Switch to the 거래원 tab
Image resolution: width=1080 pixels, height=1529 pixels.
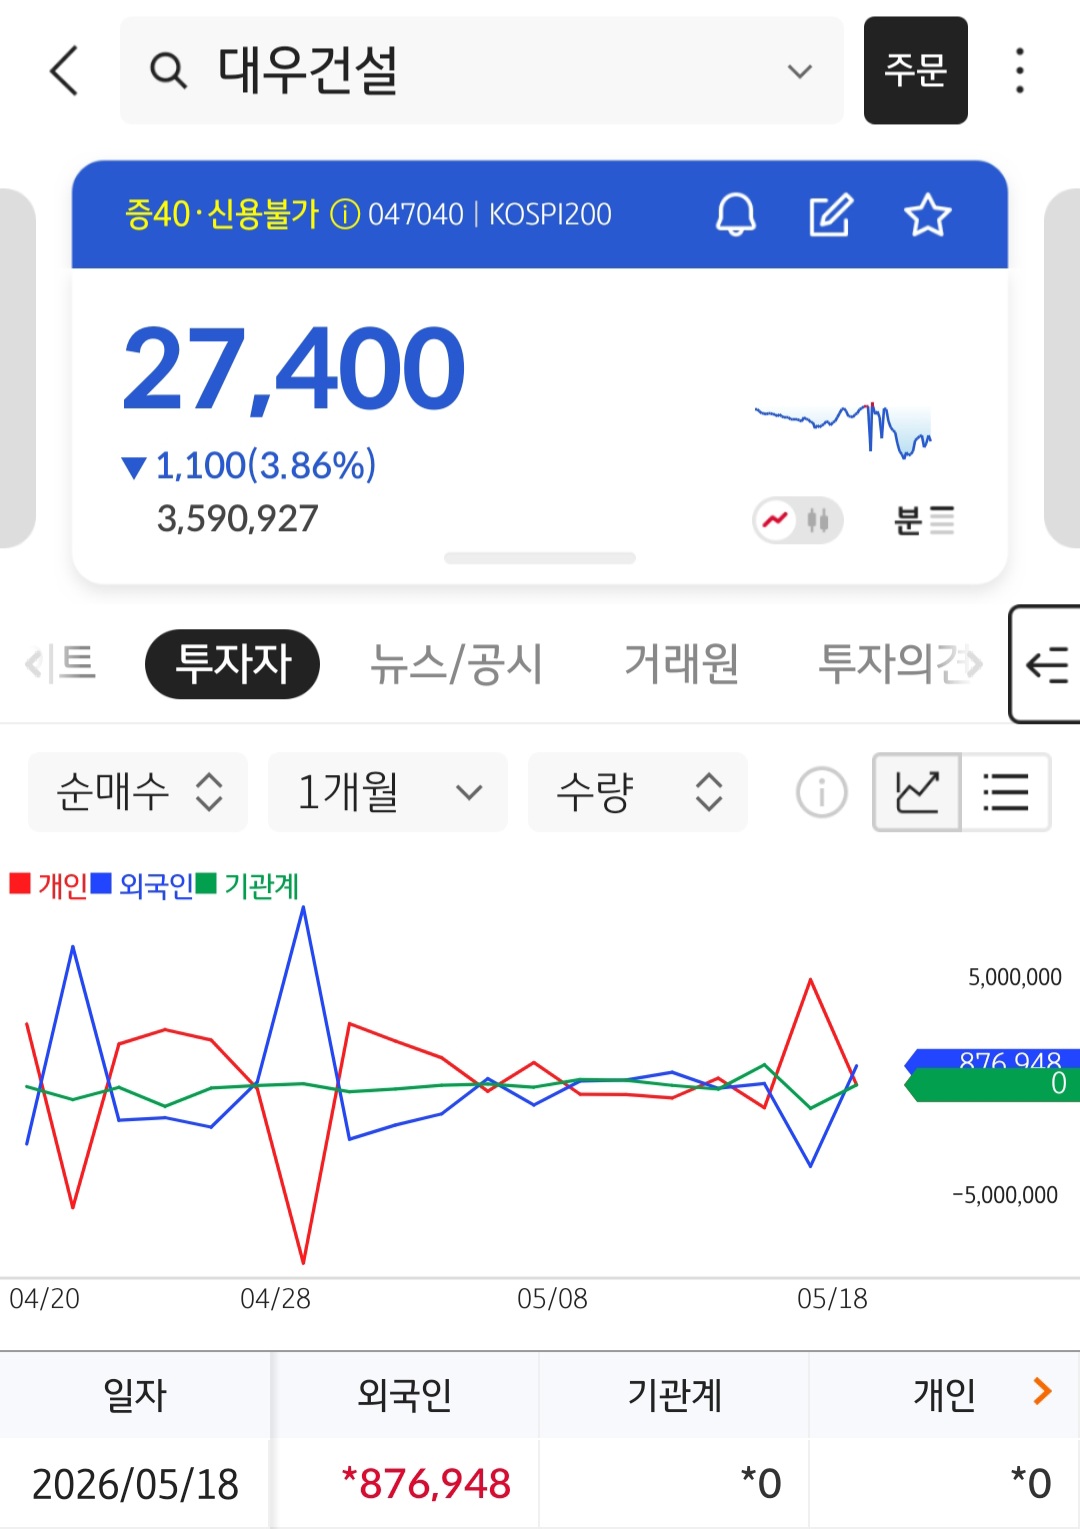coord(681,664)
